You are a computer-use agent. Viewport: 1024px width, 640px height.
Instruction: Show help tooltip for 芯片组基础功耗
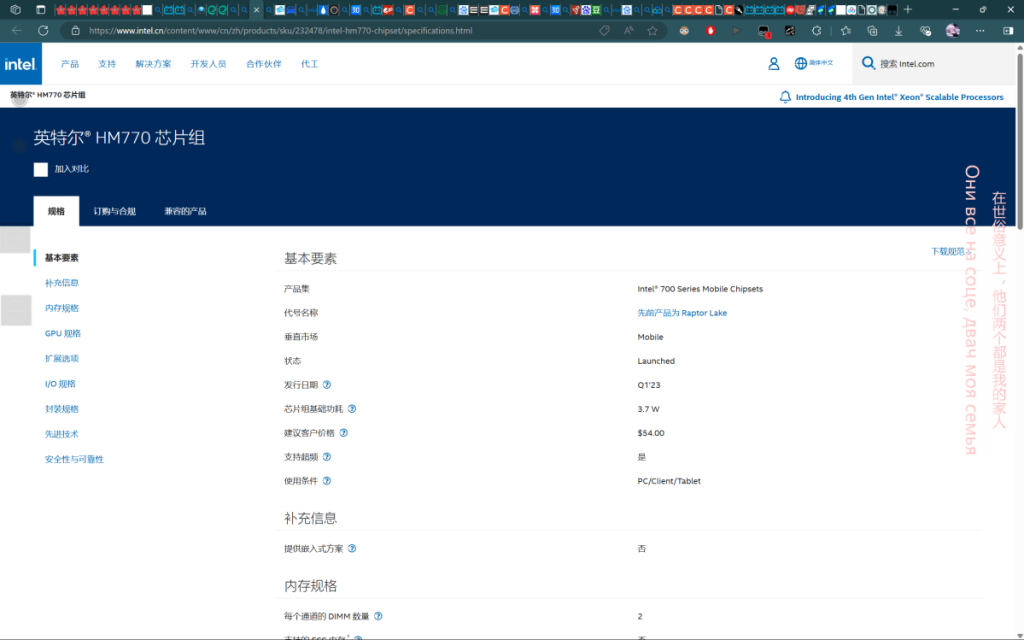(x=352, y=409)
